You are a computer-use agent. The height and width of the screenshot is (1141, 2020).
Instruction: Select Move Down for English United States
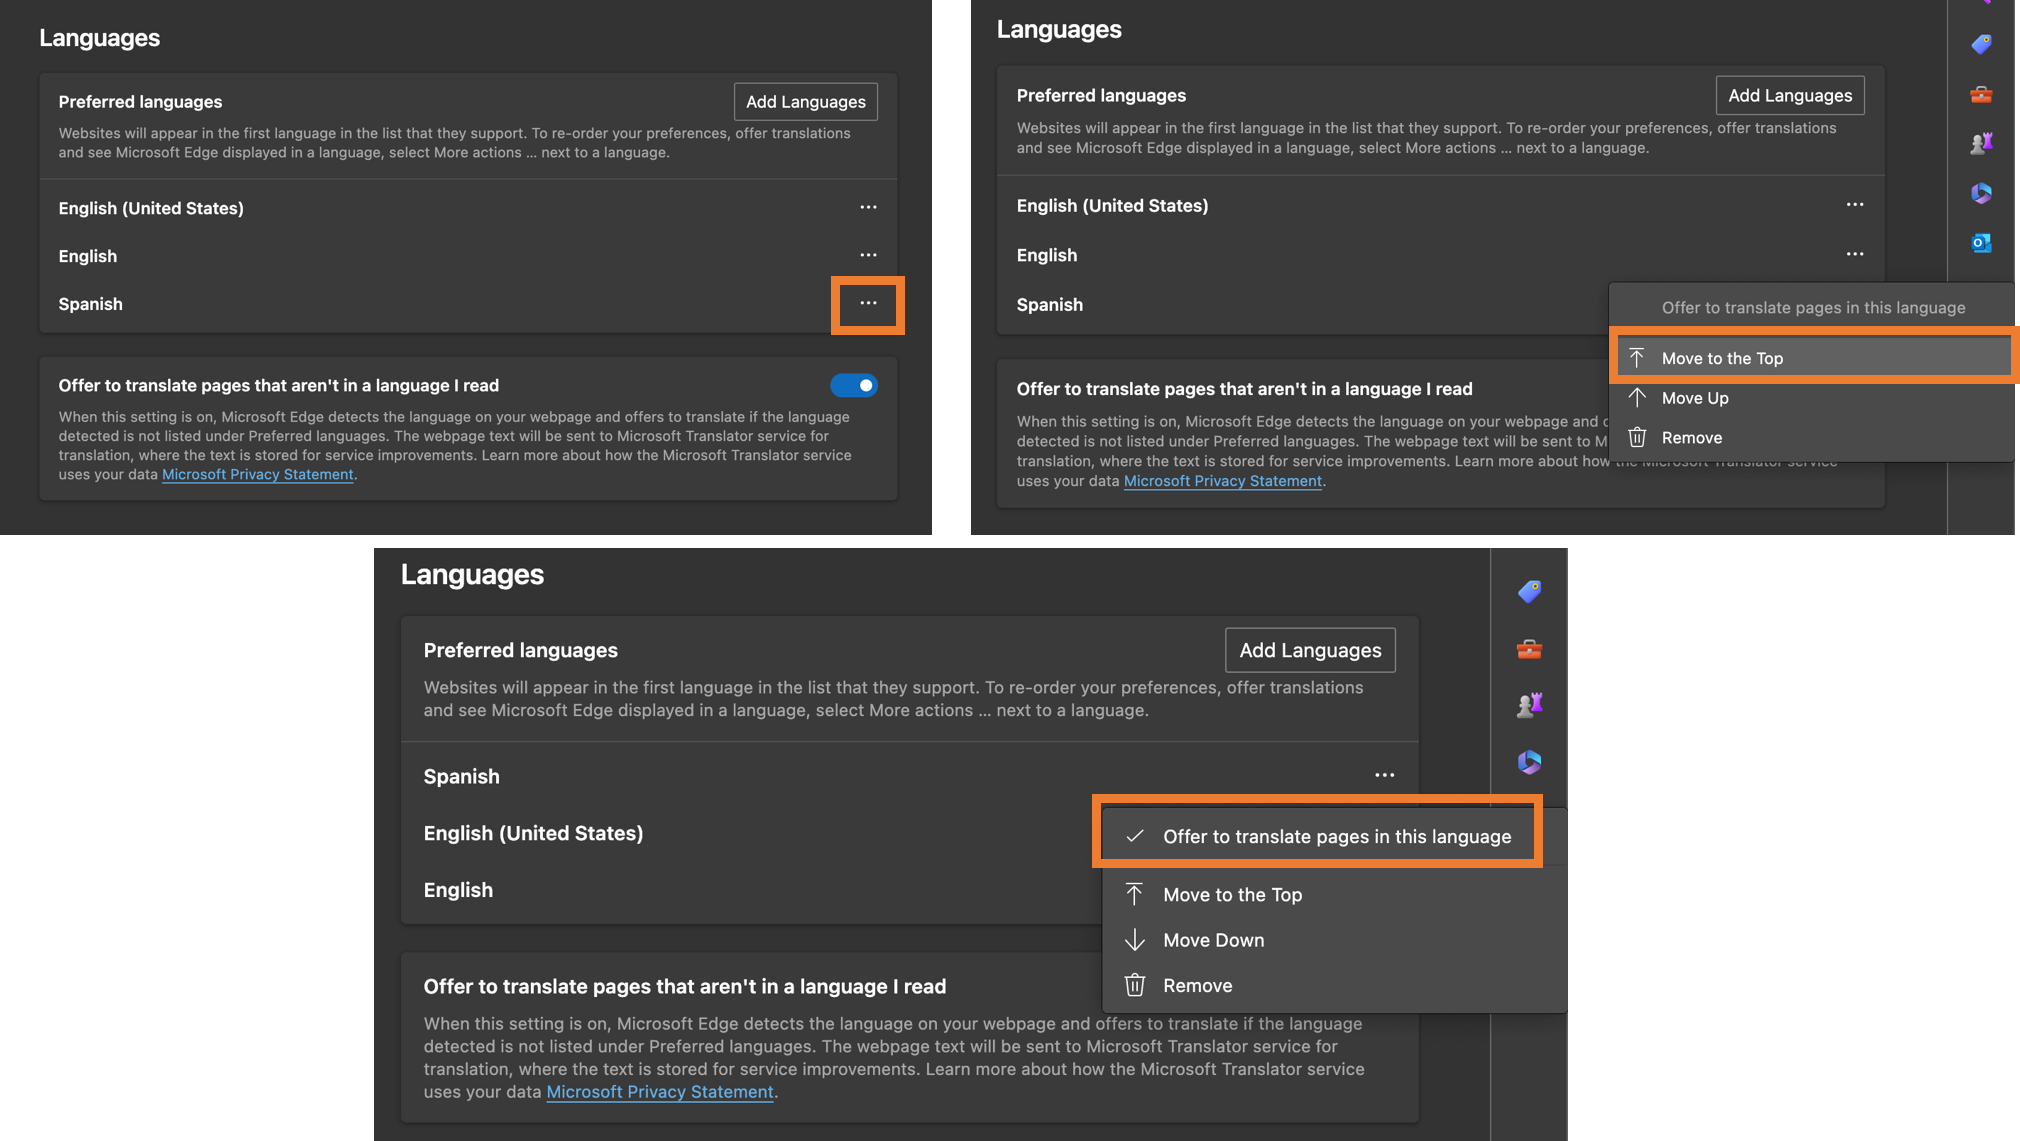[x=1214, y=940]
